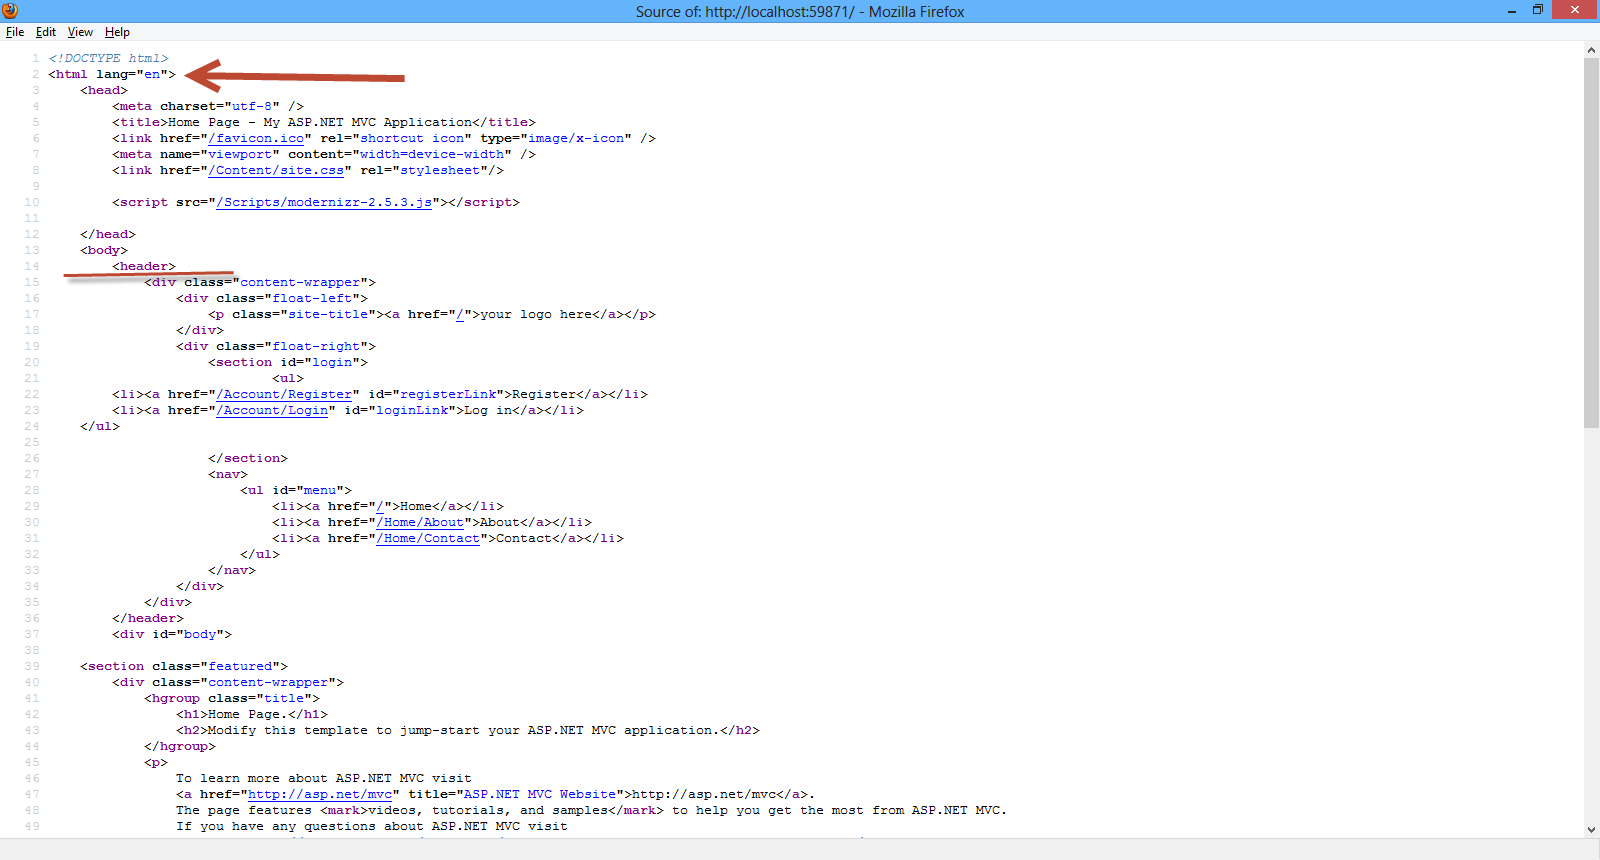Click the "float-left" class value

coord(312,298)
